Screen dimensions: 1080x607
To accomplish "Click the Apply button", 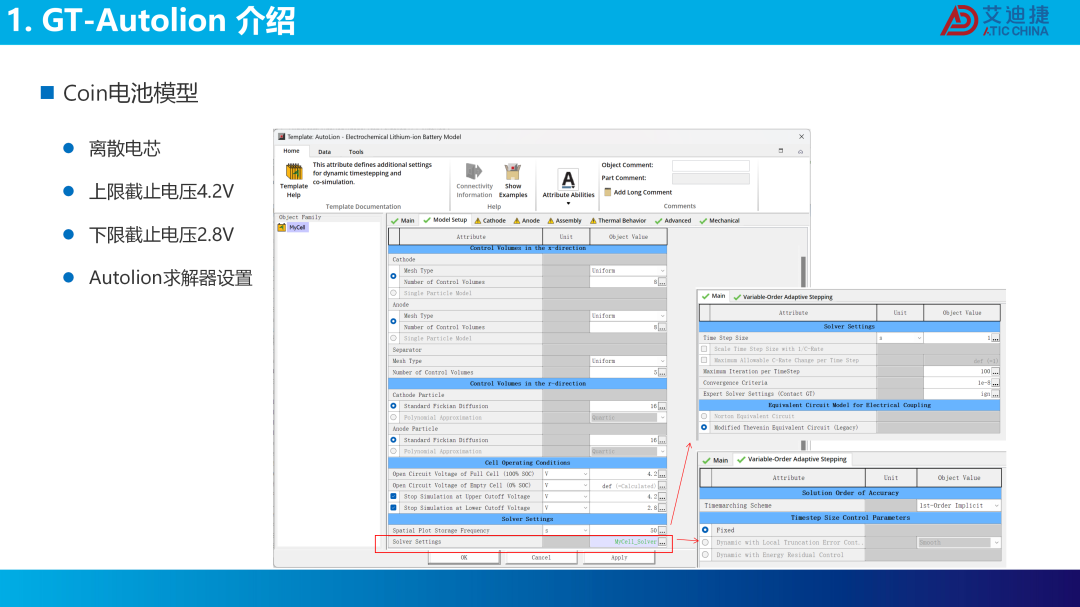I will tap(619, 557).
